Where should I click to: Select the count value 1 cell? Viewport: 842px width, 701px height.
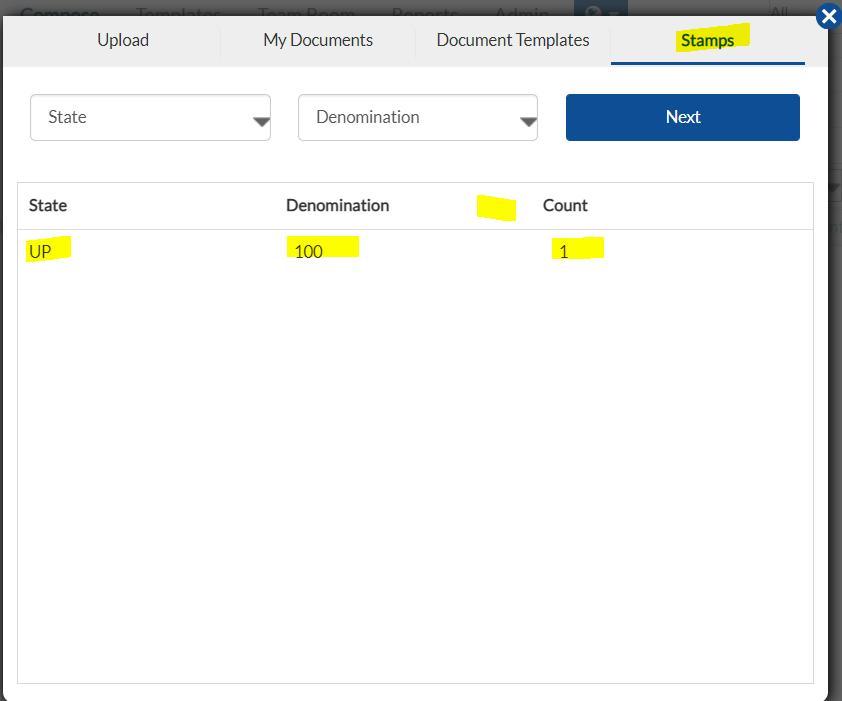(x=563, y=251)
